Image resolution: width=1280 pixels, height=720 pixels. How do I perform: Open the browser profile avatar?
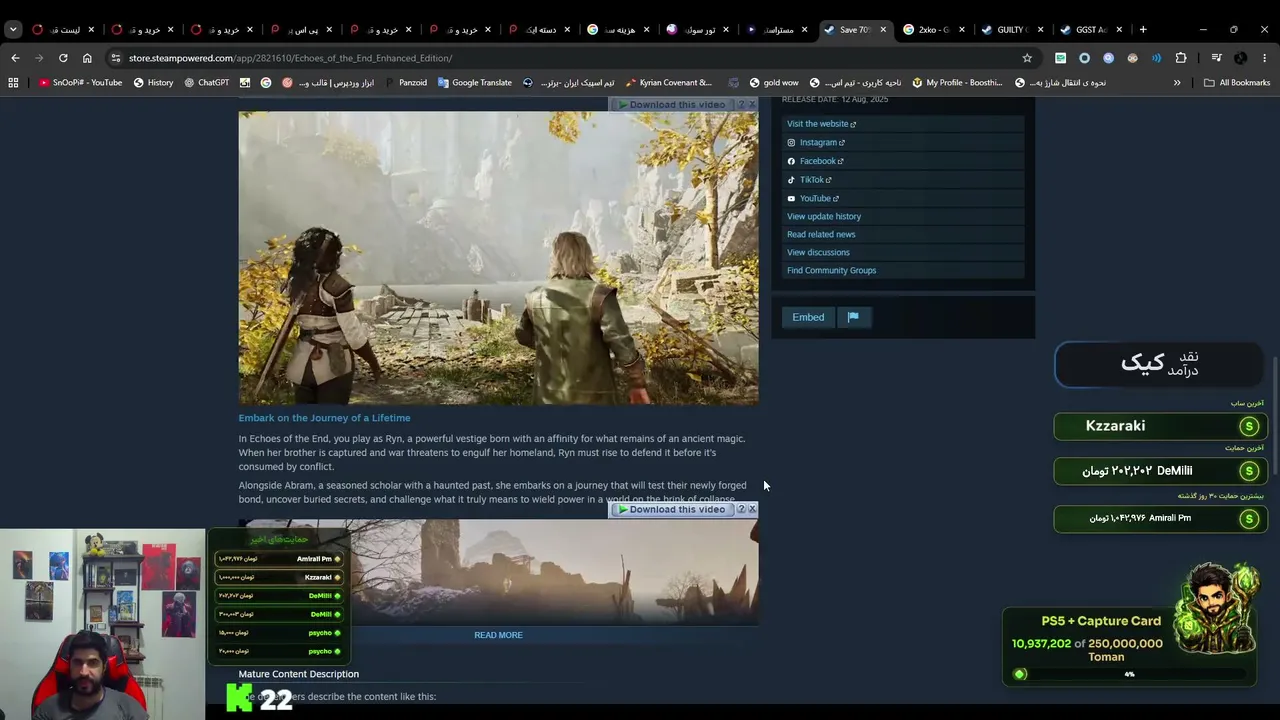pos(1240,58)
